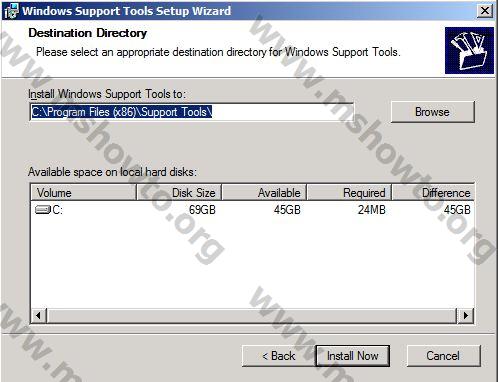The height and width of the screenshot is (382, 498).
Task: Click the 45GB available value
Action: tap(287, 210)
